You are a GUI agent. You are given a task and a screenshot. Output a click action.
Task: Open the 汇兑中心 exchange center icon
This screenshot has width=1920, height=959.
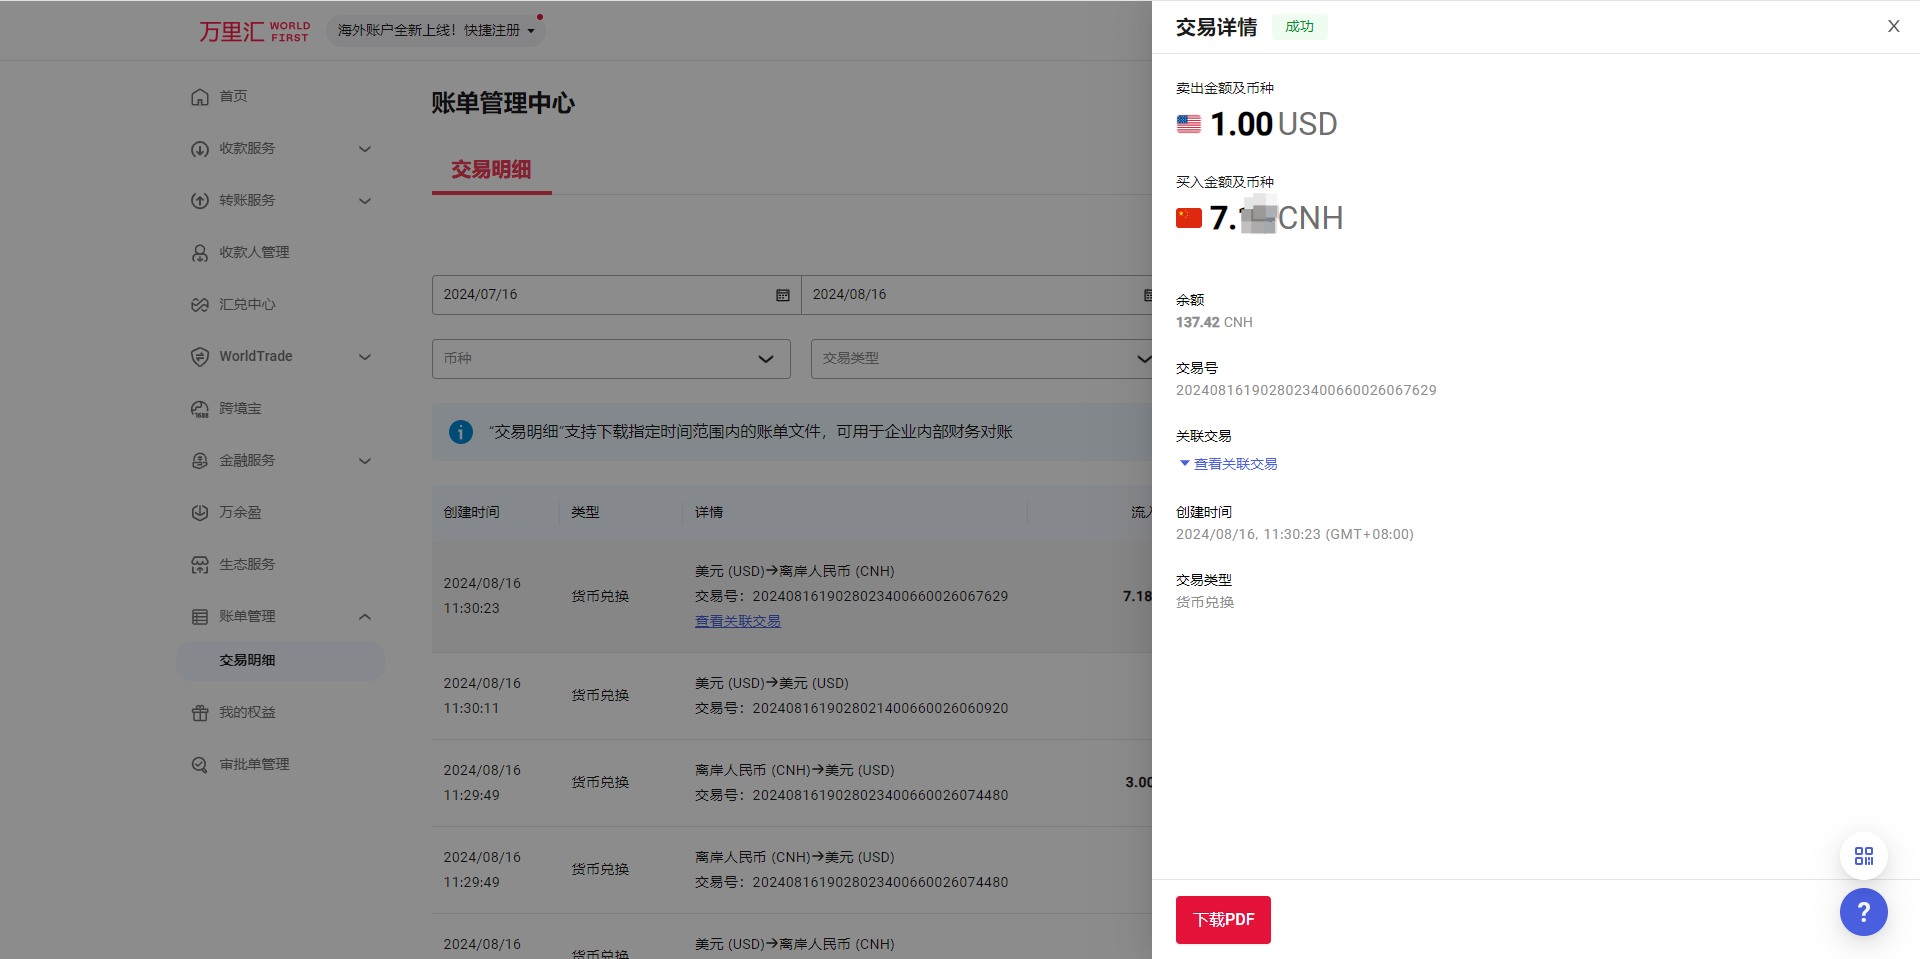coord(200,304)
